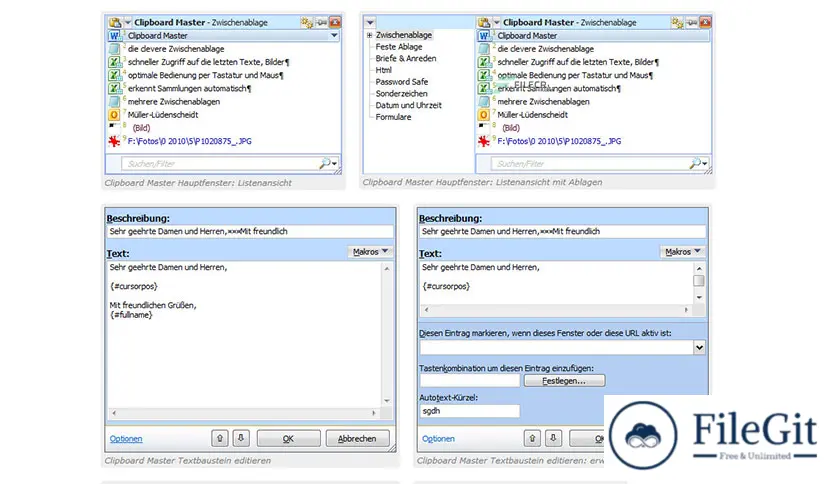Click the horizontal scrollbar in right erweitert dialog
836x484 pixels.
coord(556,310)
